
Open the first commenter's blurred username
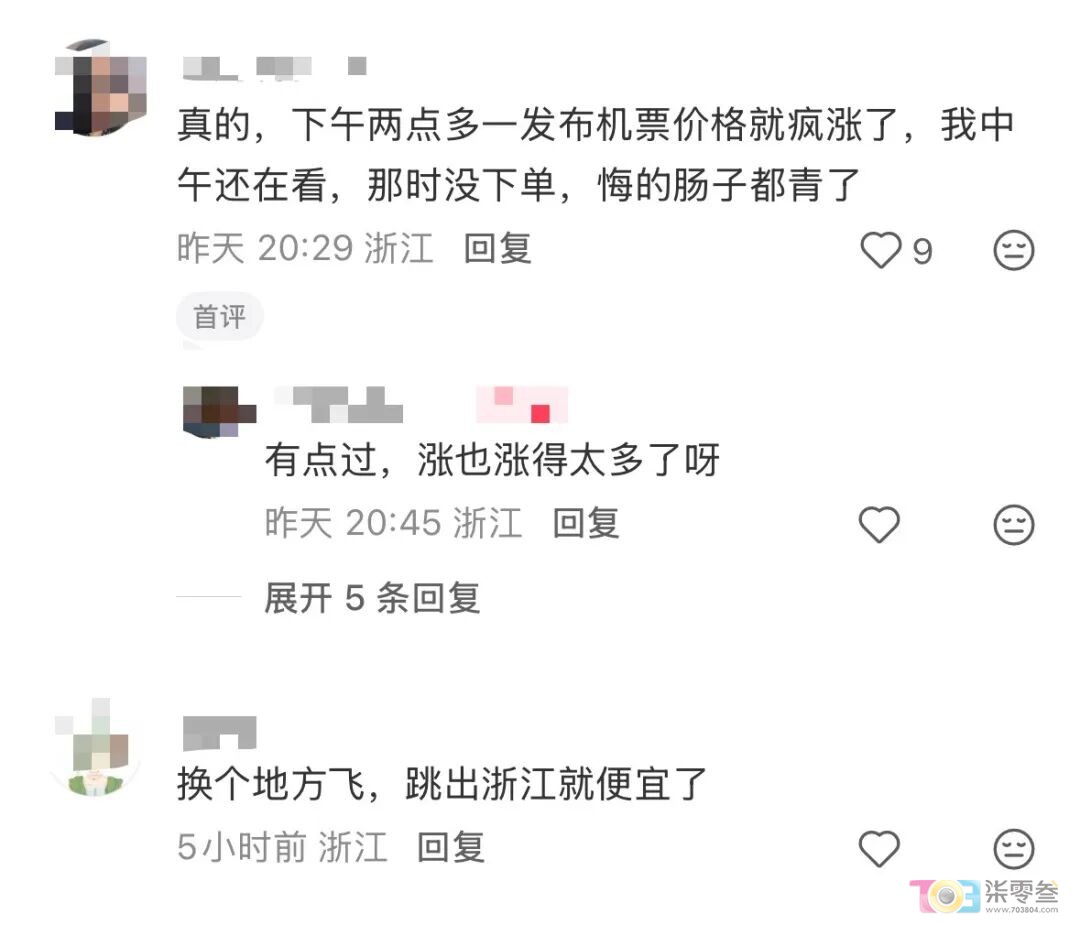click(274, 67)
